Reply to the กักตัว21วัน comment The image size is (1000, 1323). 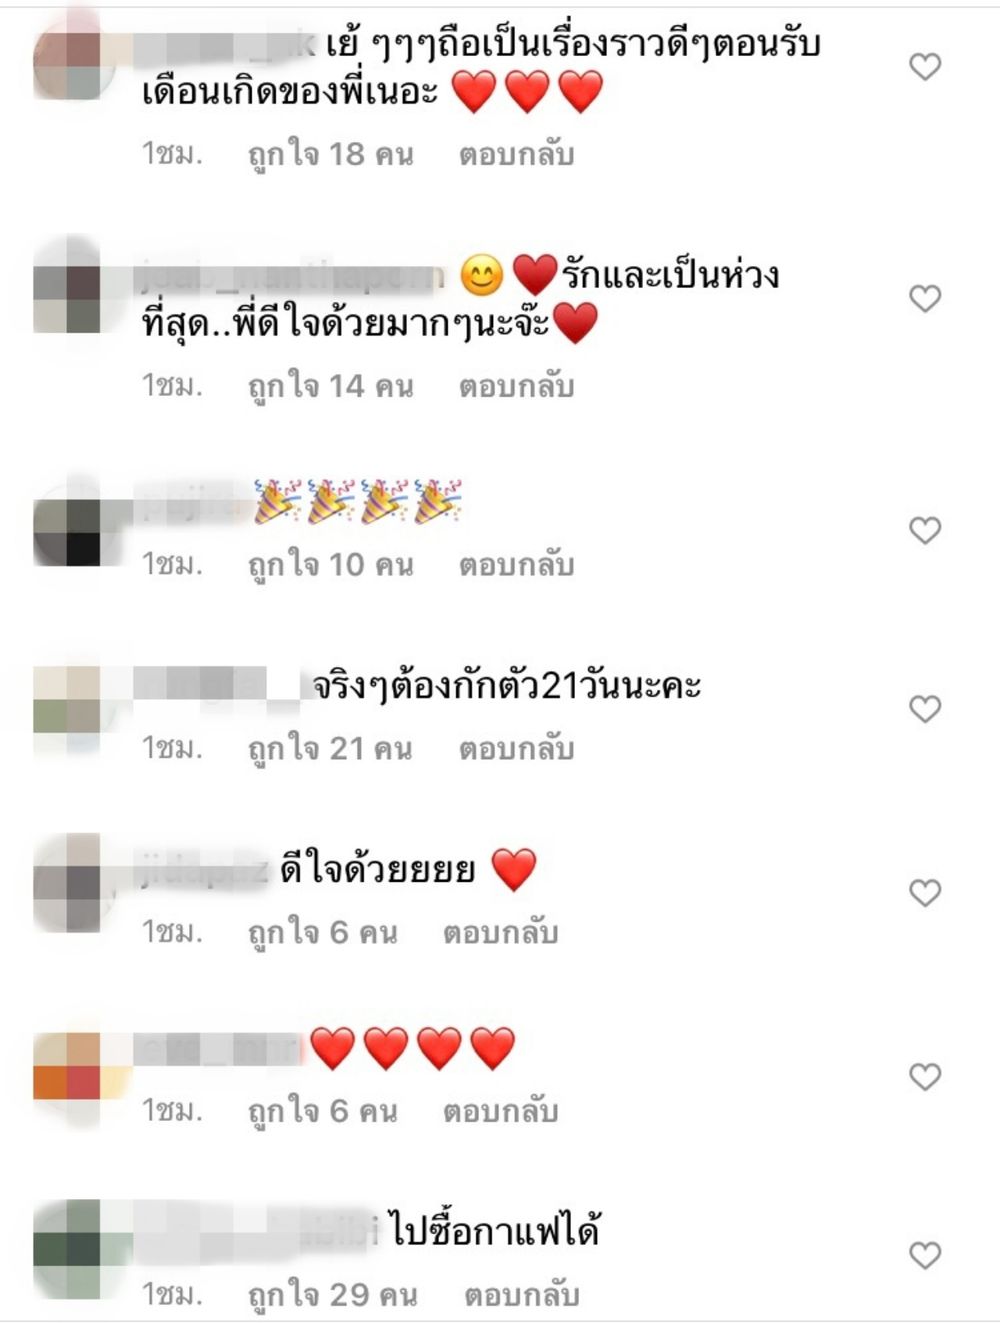click(517, 748)
